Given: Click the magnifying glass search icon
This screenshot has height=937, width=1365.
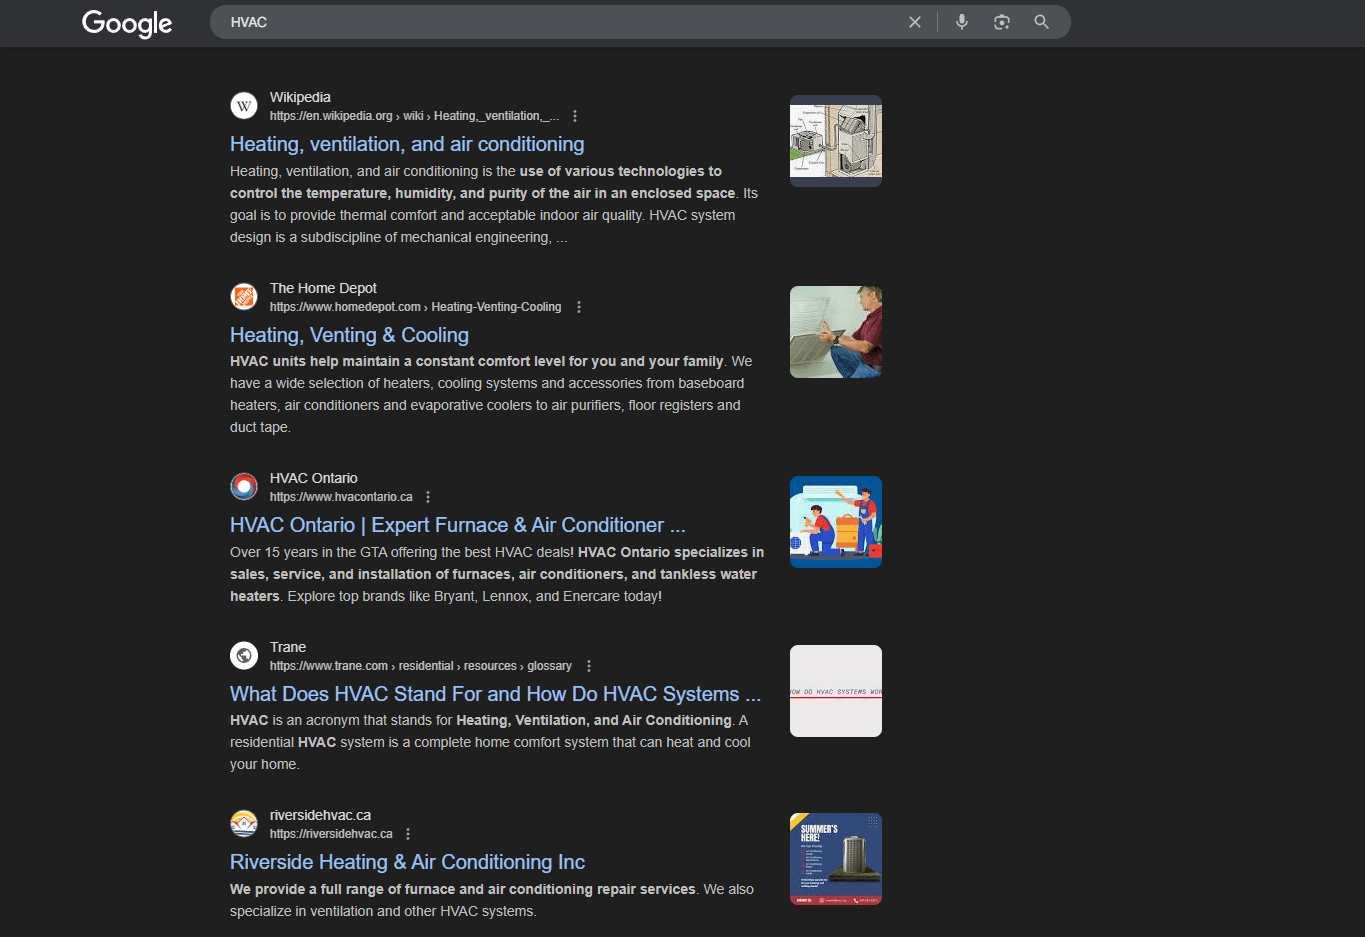Looking at the screenshot, I should click(1041, 22).
